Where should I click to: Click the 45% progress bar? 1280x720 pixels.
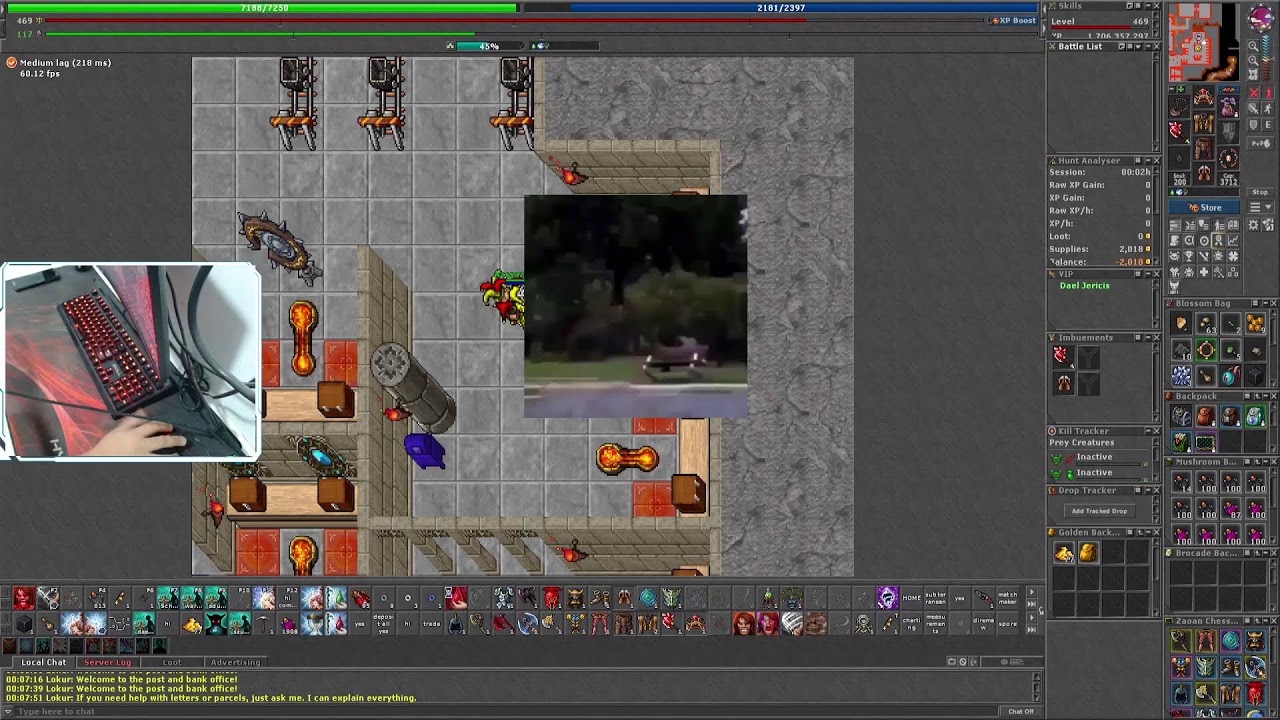488,46
